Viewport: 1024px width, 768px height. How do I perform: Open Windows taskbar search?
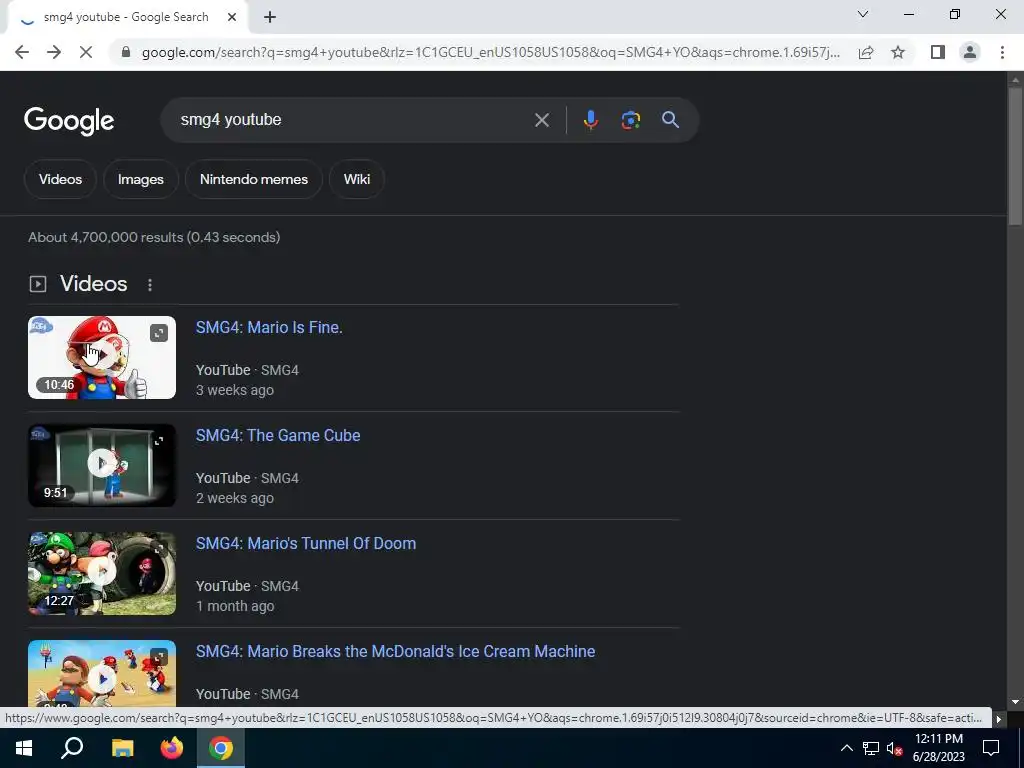[x=72, y=748]
